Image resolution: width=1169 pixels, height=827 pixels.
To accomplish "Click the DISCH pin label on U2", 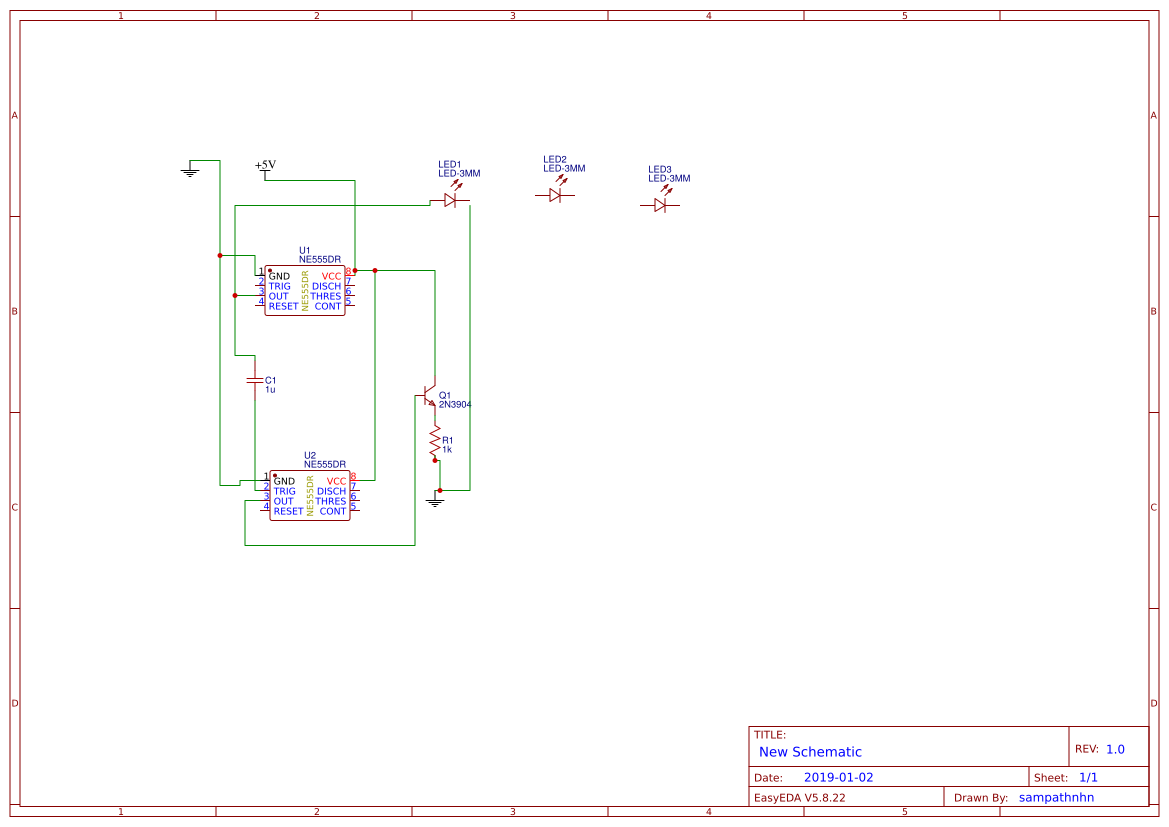I will click(x=332, y=491).
